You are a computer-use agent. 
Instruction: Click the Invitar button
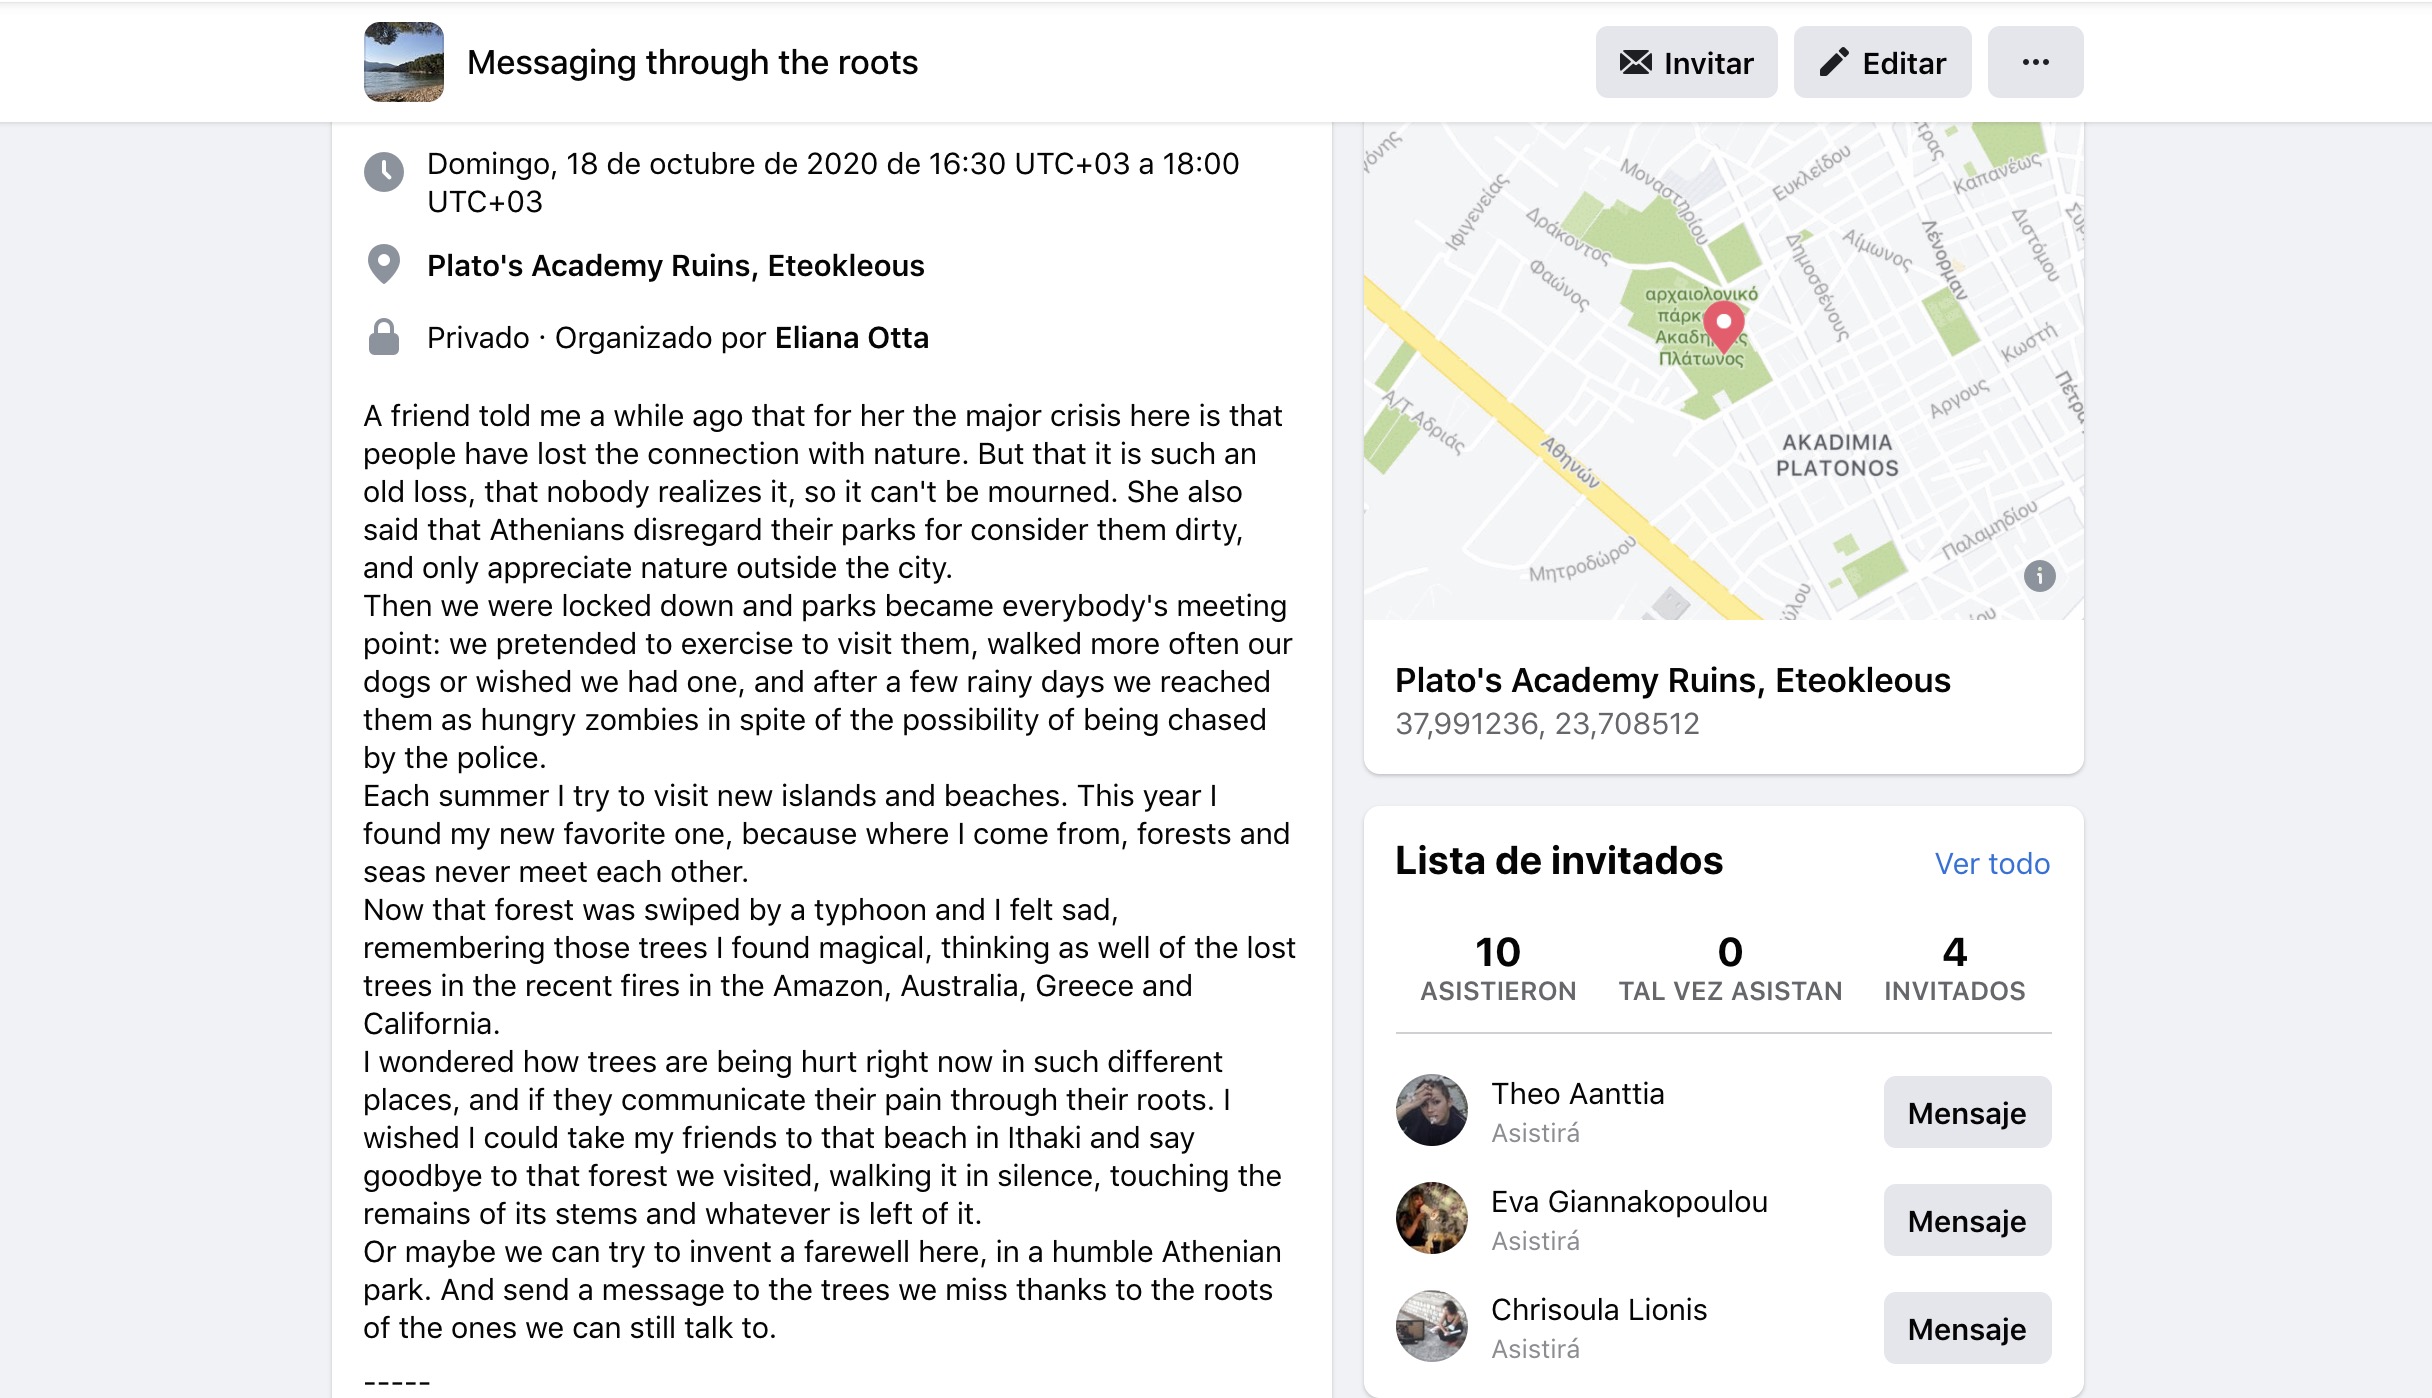click(1686, 62)
